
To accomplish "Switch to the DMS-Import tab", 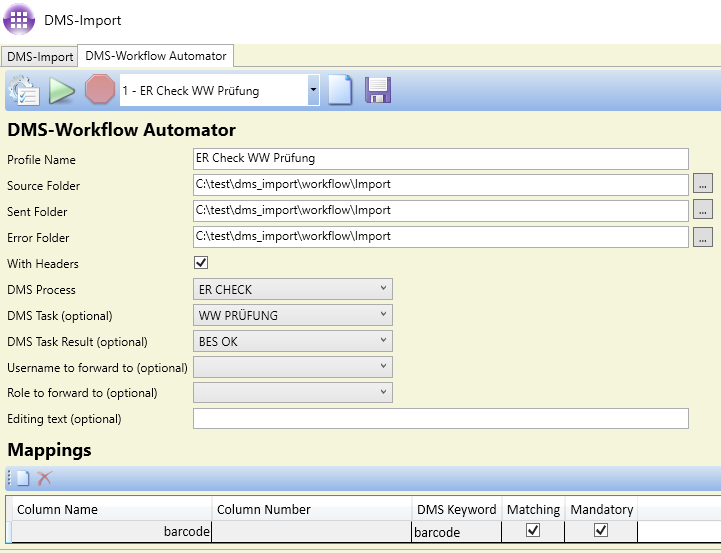I will pyautogui.click(x=39, y=57).
